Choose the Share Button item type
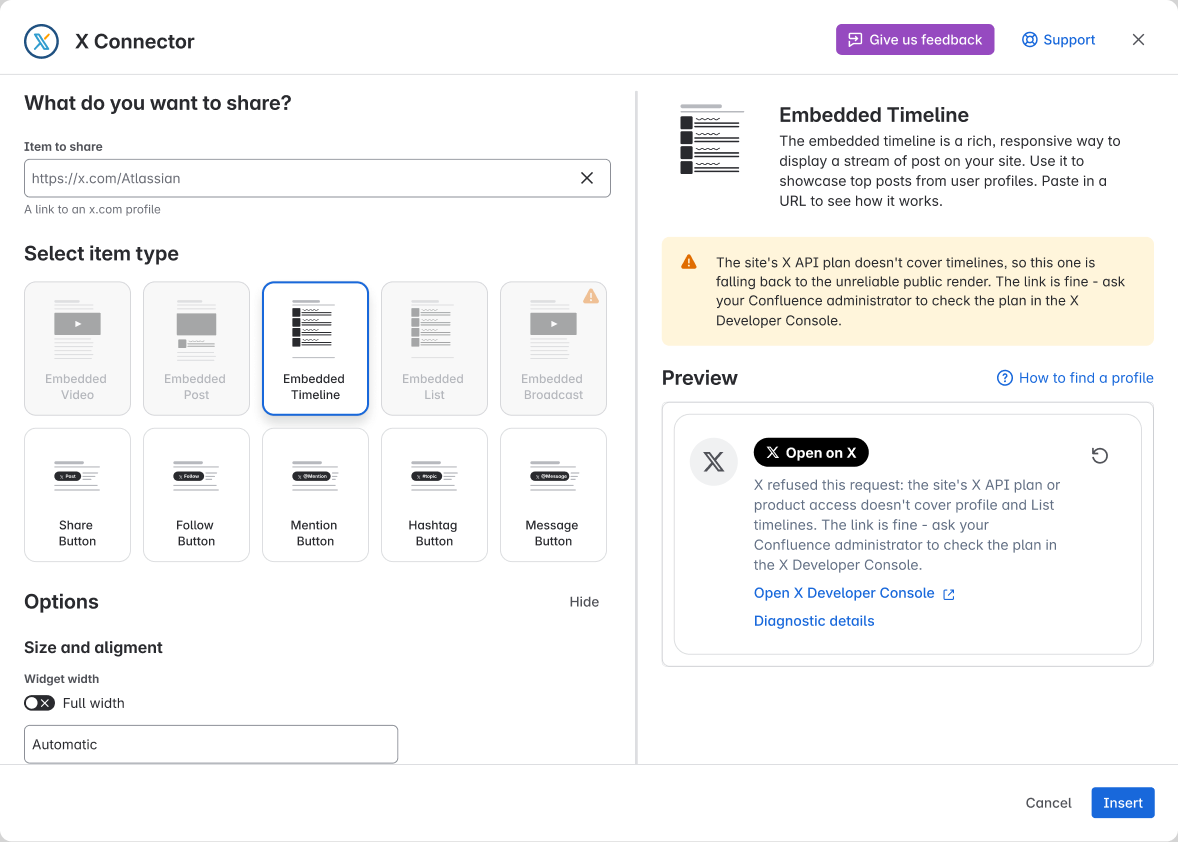Screen dimensions: 1178x842 pos(77,495)
